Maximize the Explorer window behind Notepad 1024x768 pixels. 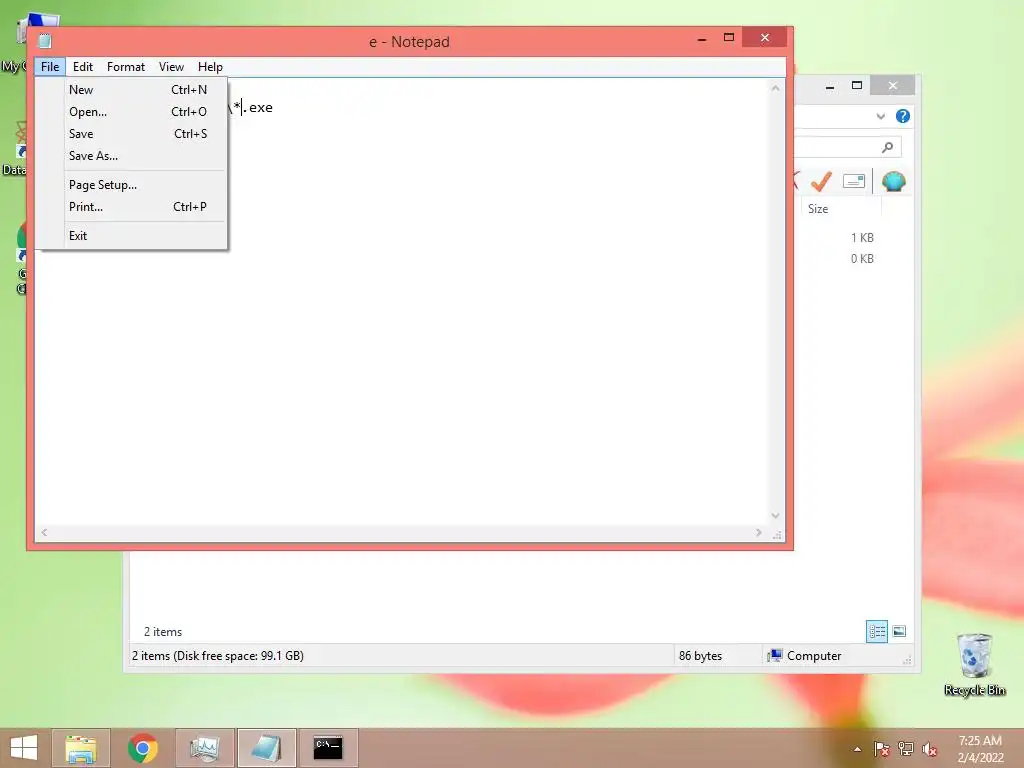tap(857, 86)
